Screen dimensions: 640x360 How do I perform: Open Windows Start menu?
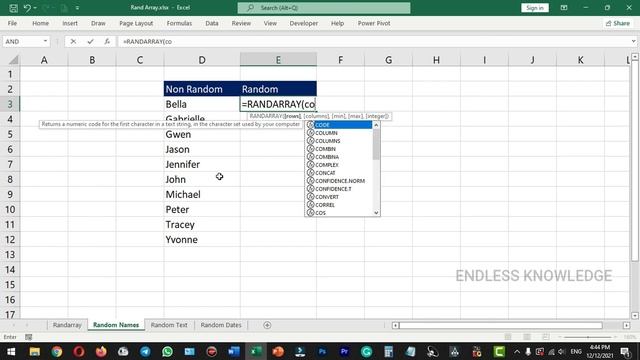click(x=11, y=351)
